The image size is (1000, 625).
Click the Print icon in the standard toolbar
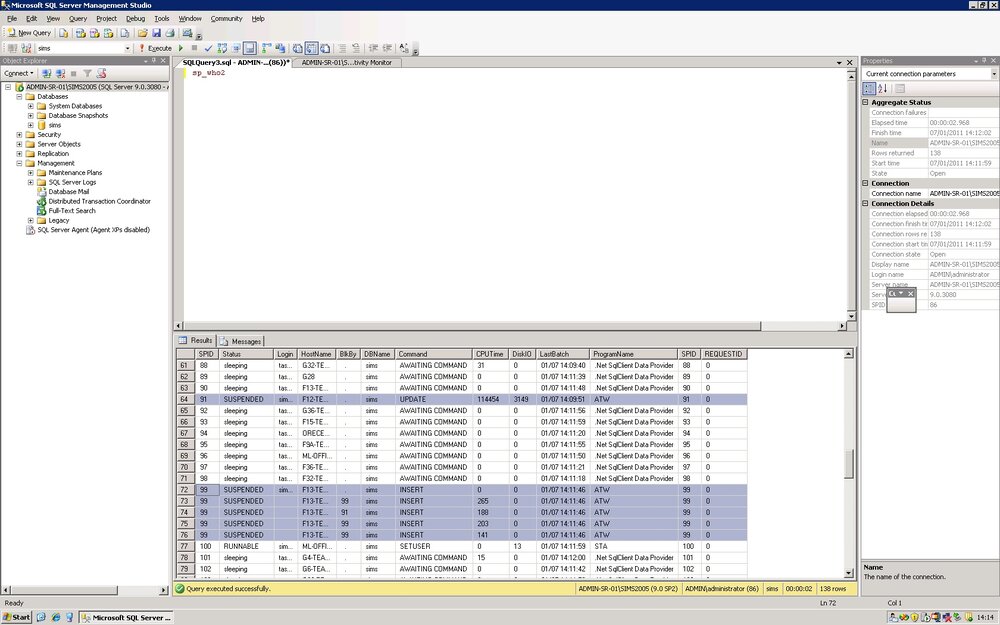(x=170, y=33)
